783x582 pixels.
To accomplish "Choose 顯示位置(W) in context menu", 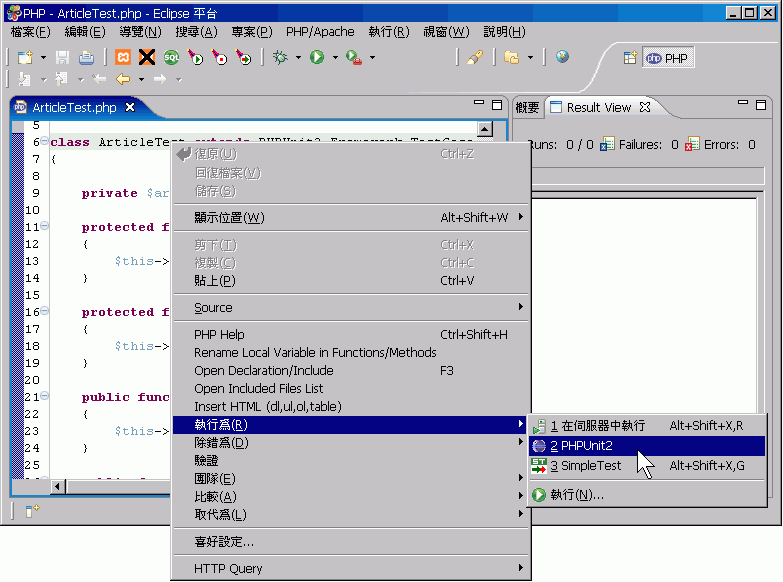I will click(x=351, y=217).
